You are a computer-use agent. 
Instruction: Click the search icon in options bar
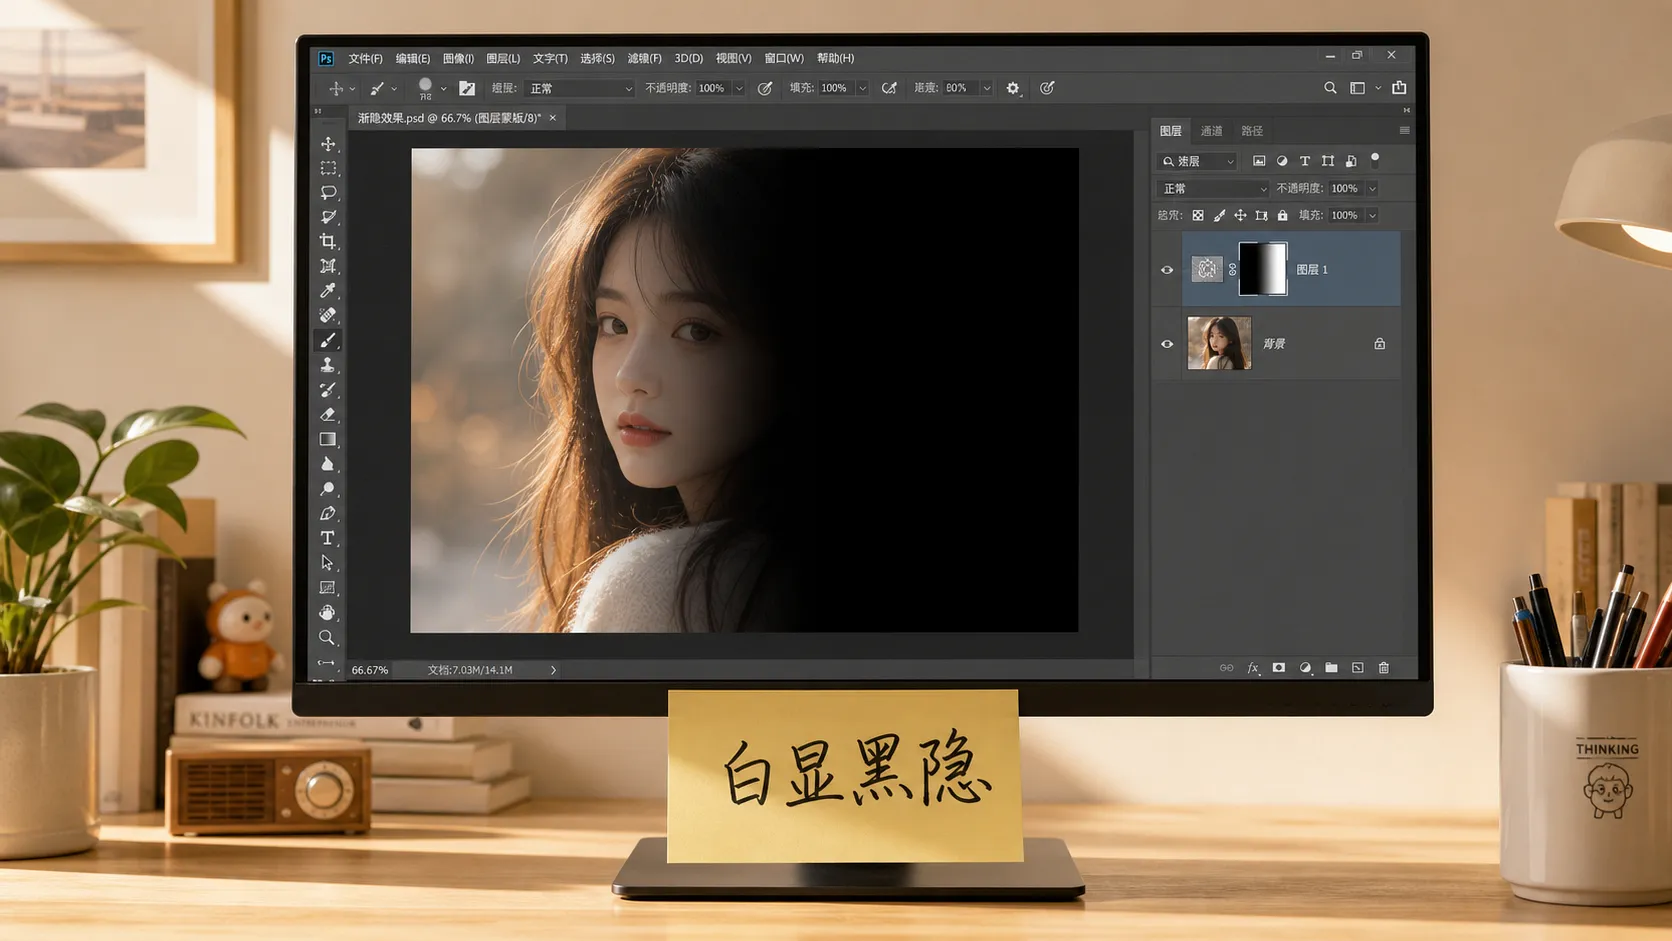coord(1330,88)
